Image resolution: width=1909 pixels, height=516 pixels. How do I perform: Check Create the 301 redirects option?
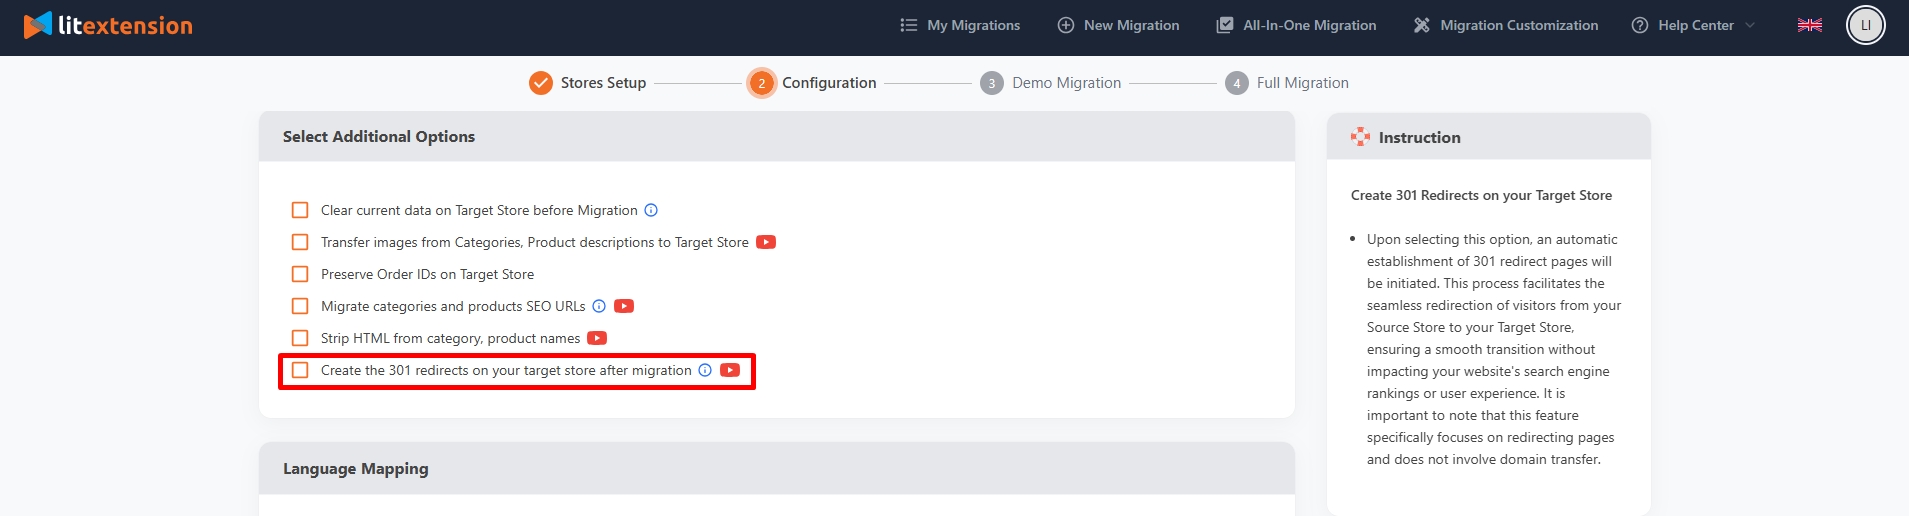[300, 370]
